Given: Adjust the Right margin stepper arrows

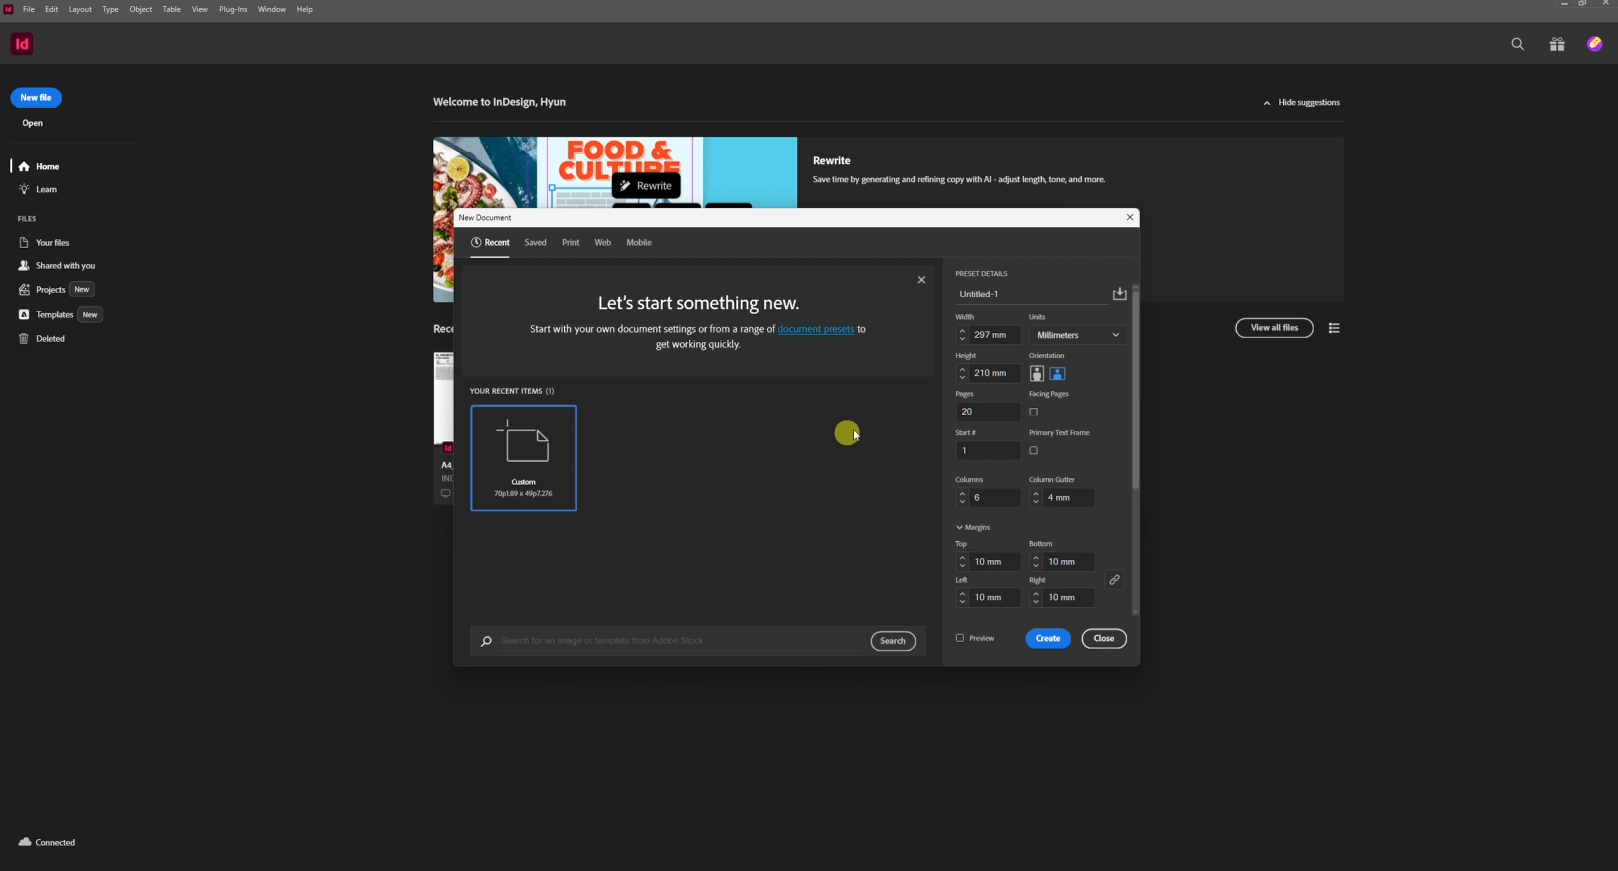Looking at the screenshot, I should [1036, 598].
